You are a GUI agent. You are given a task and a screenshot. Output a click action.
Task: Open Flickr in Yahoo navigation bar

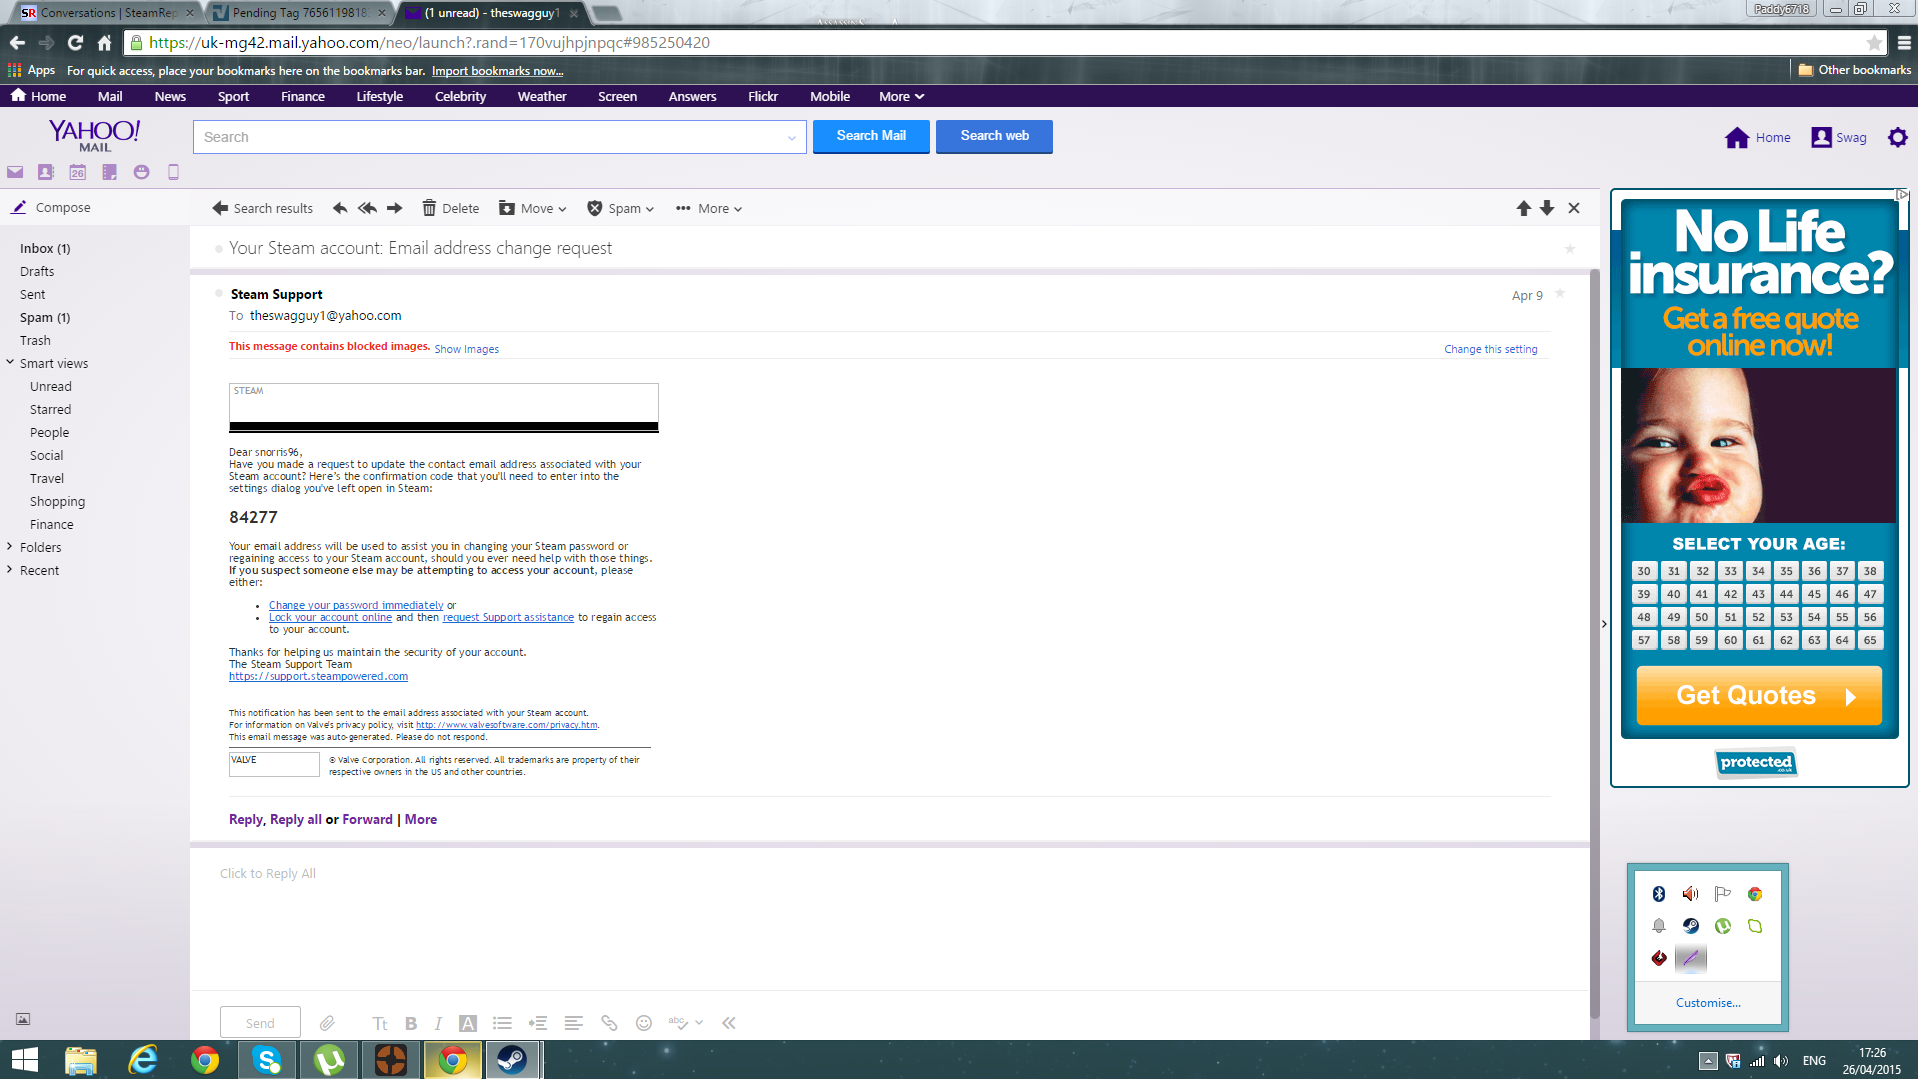763,97
